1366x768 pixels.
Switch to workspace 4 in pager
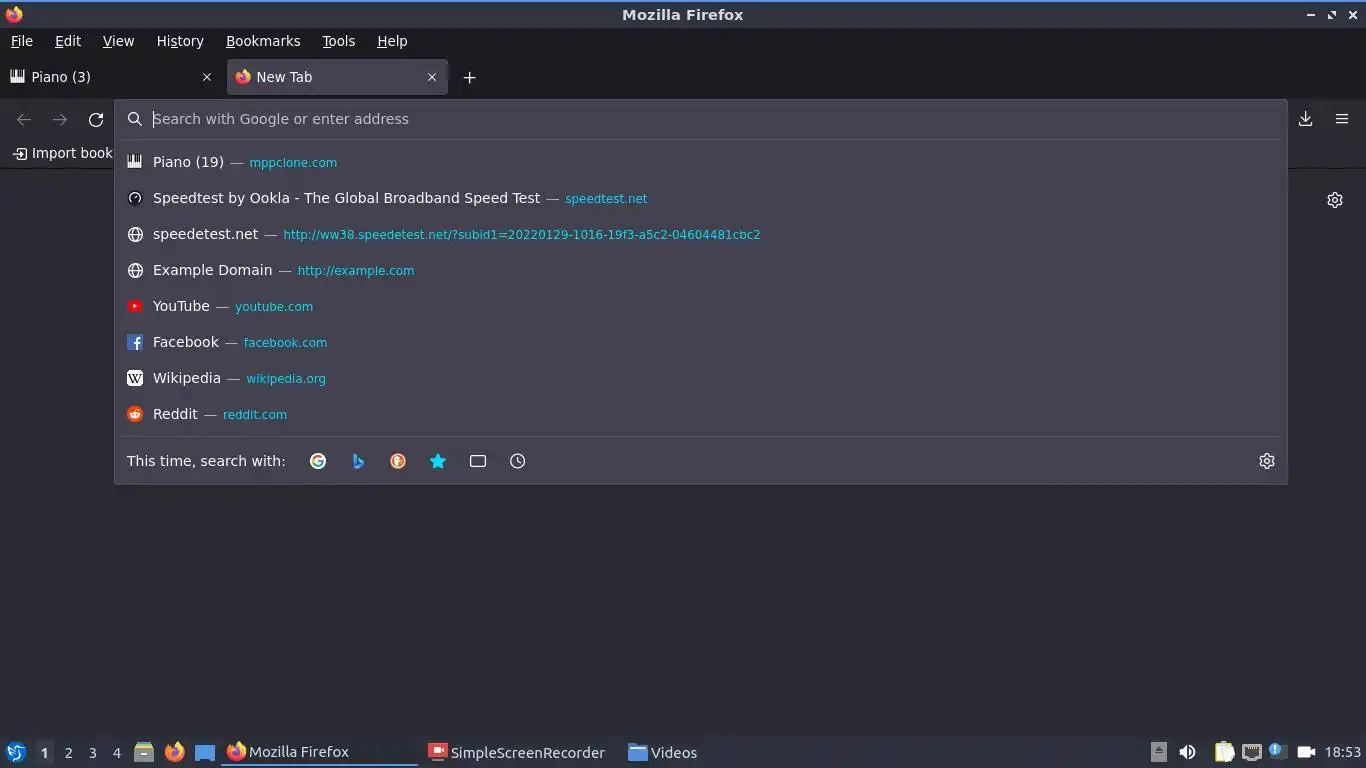(x=116, y=753)
